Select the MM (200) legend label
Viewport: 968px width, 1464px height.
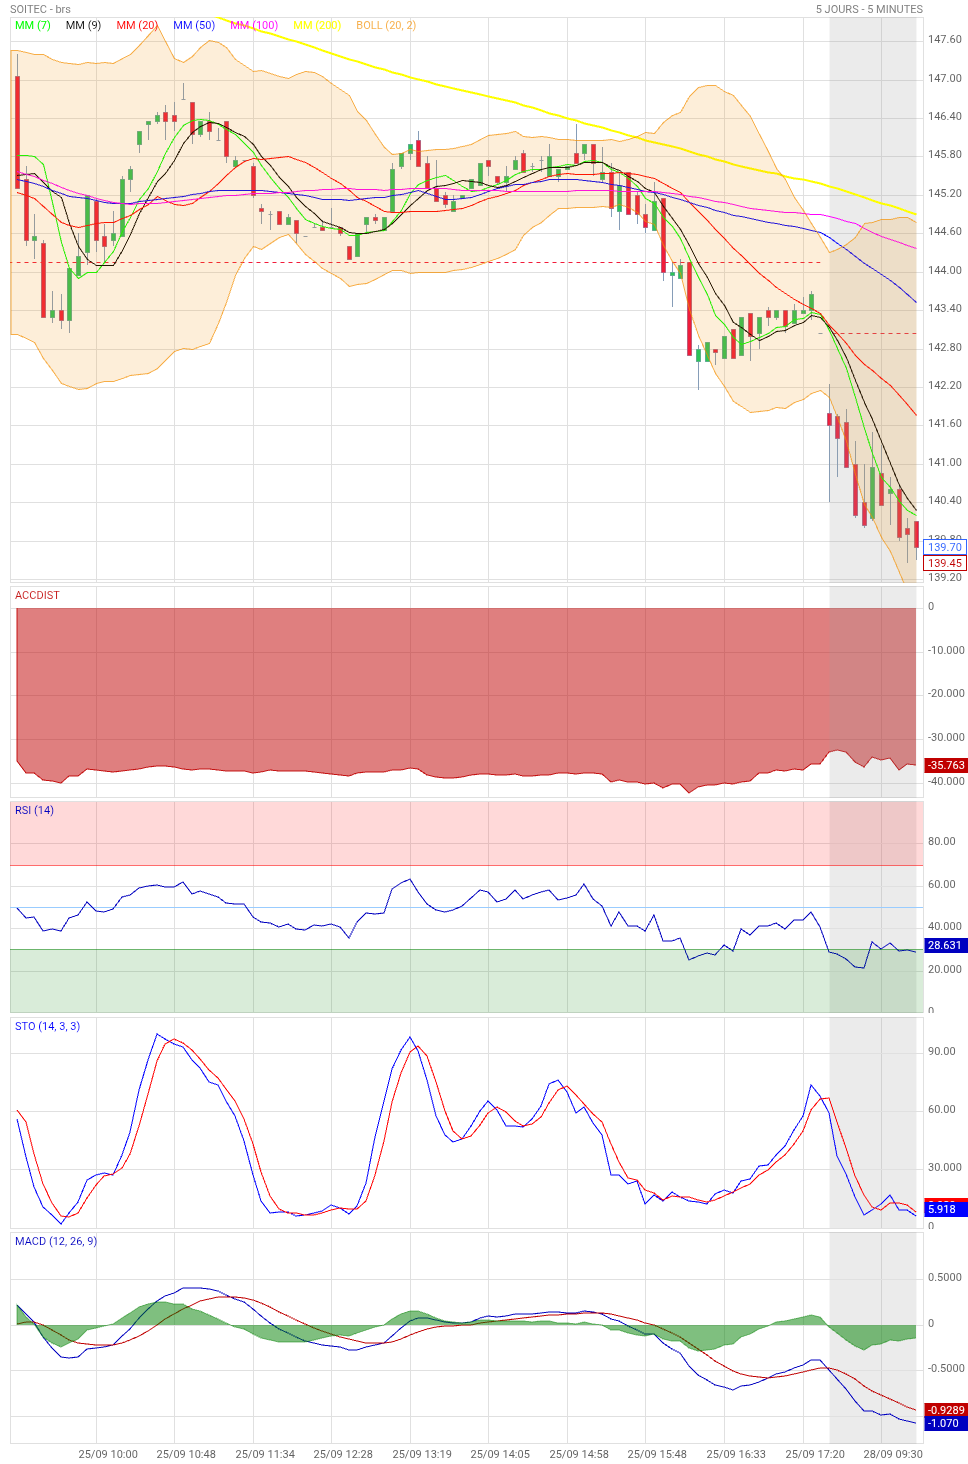[317, 25]
